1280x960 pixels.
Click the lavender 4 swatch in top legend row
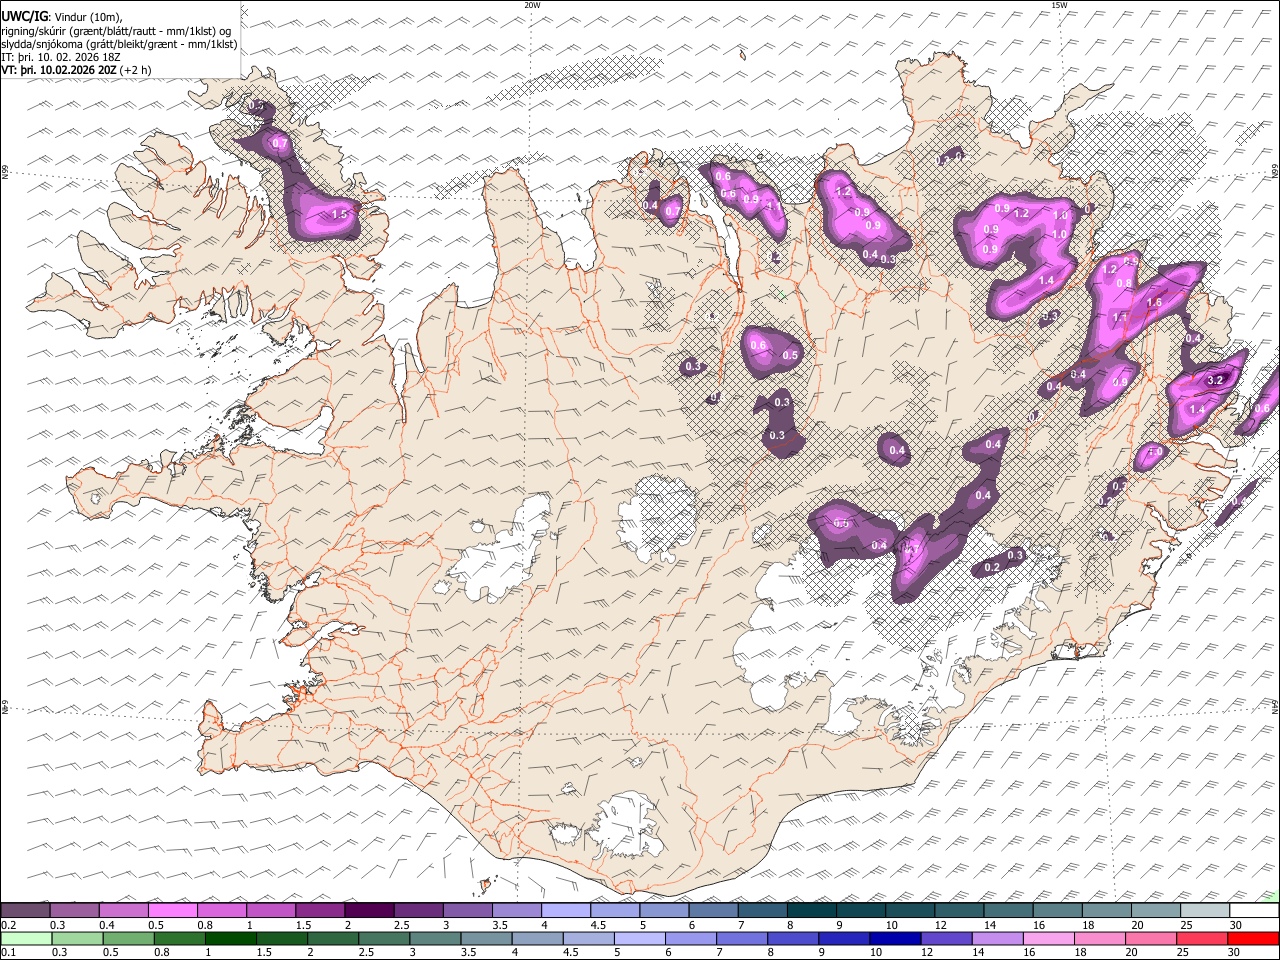[x=565, y=910]
